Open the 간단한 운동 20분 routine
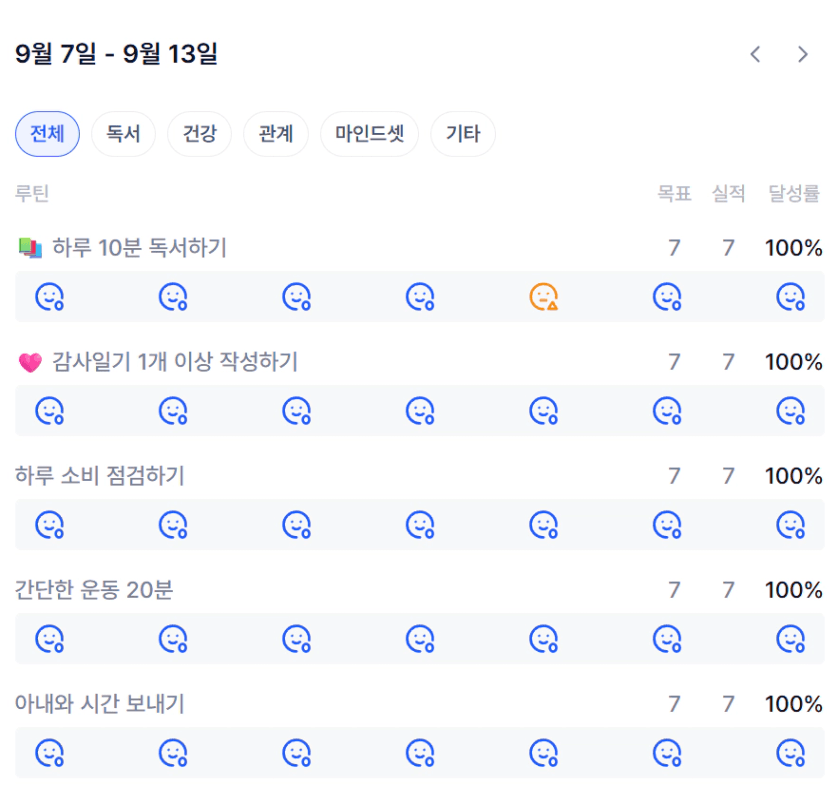Image resolution: width=838 pixels, height=804 pixels. [x=94, y=590]
